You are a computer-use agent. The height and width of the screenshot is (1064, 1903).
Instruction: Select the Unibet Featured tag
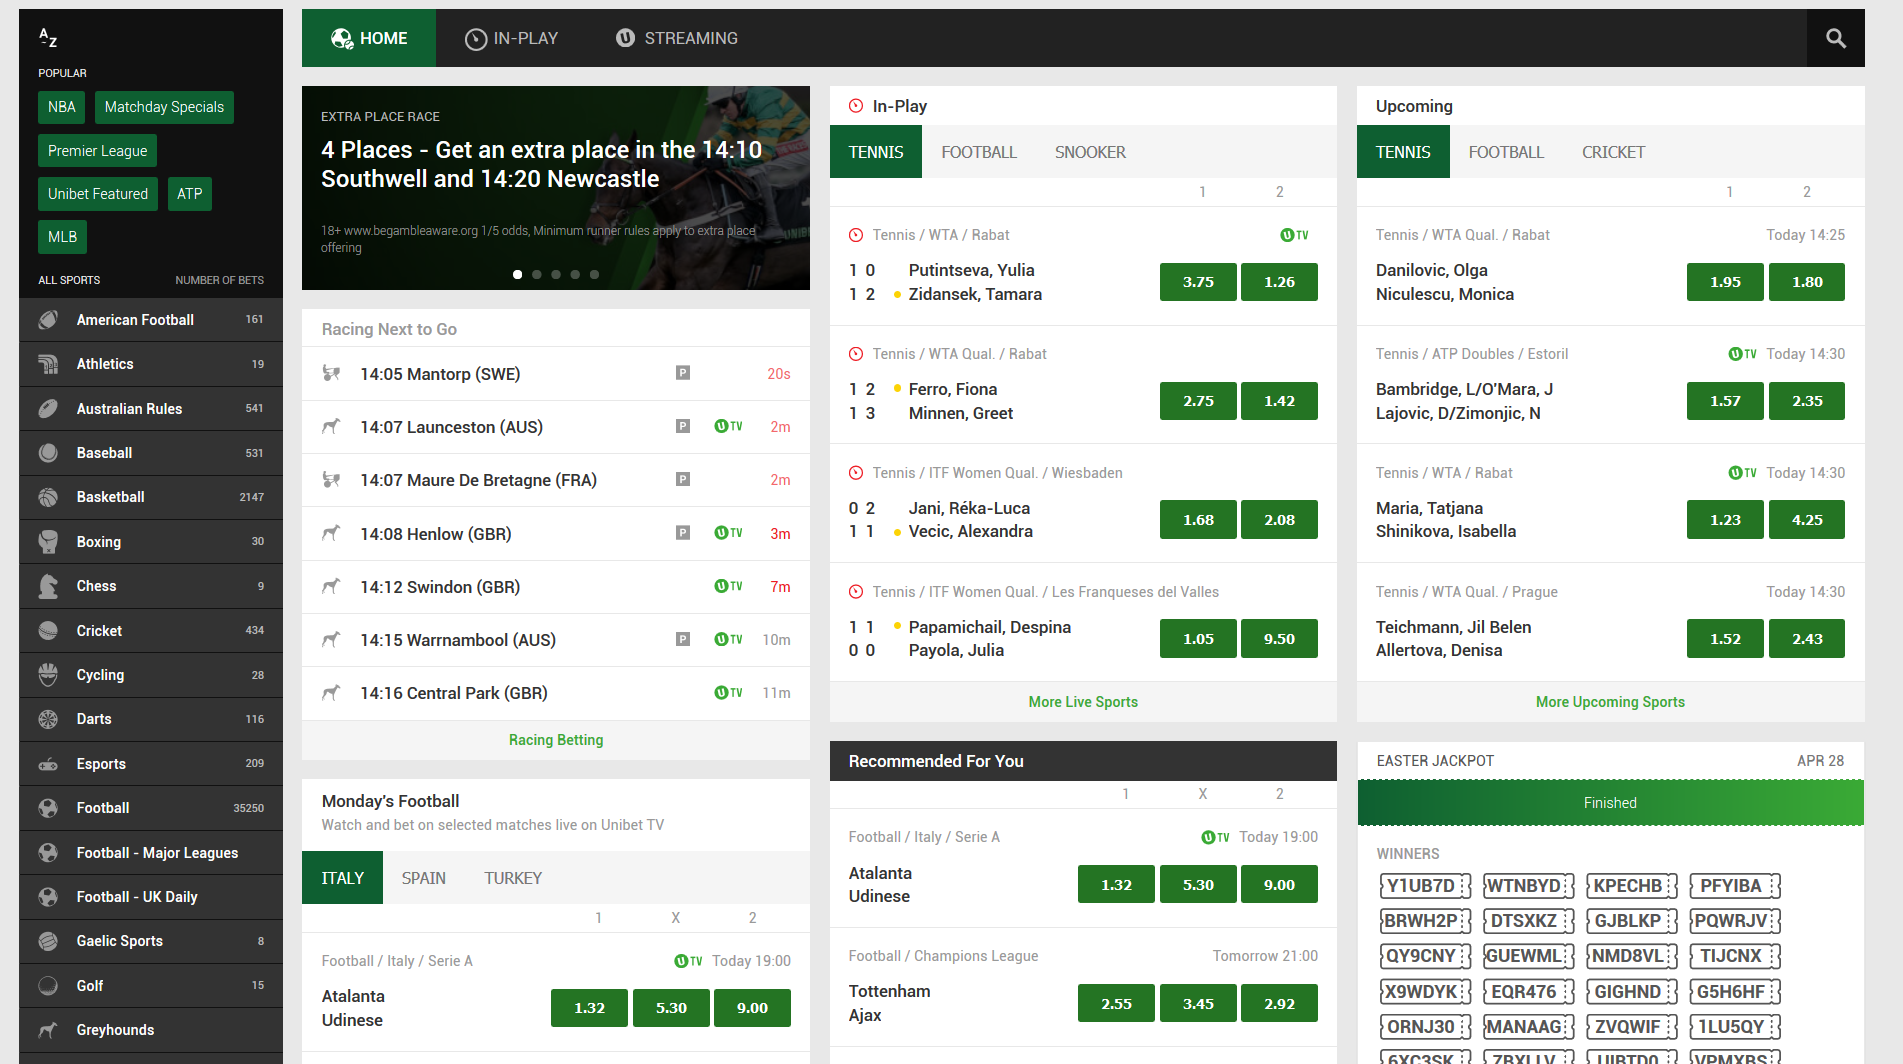point(97,194)
